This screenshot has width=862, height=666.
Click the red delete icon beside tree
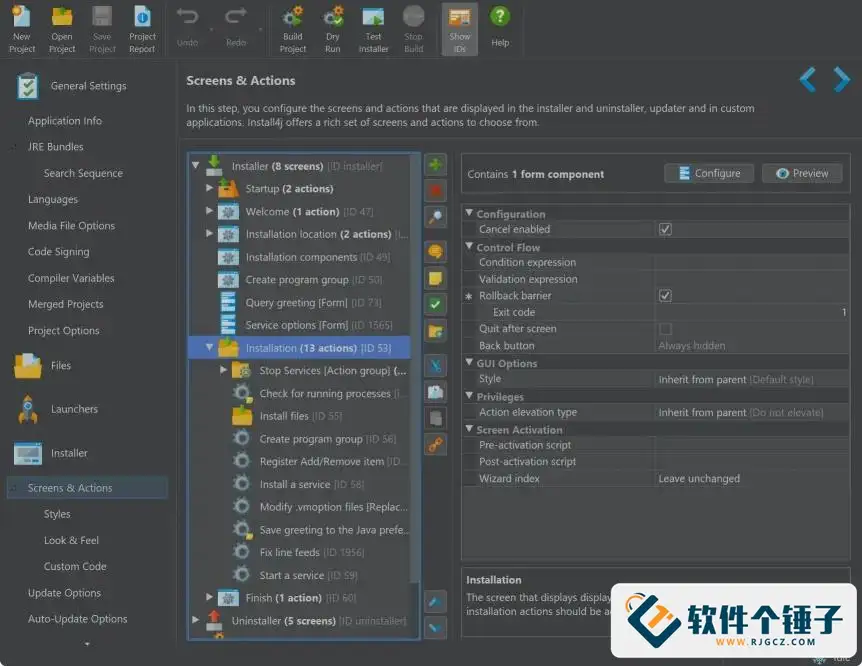coord(436,190)
